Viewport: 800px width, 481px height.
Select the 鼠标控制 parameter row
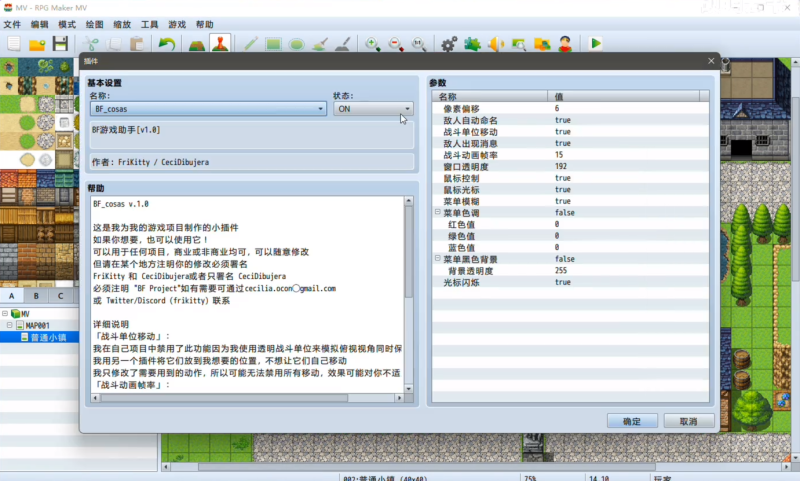pos(570,178)
